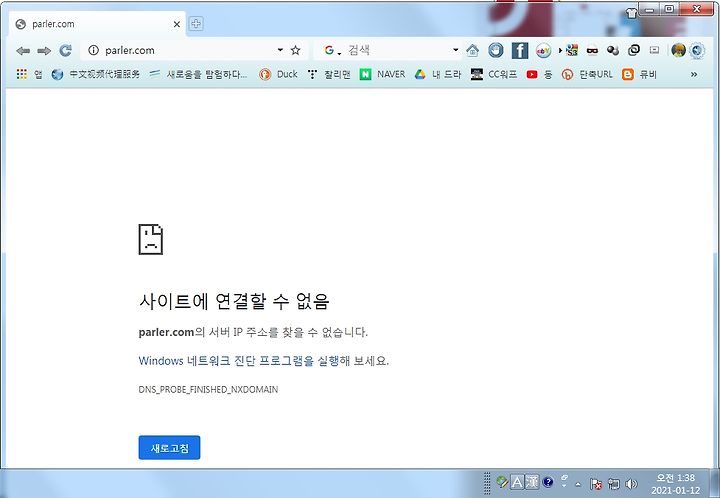This screenshot has height=498, width=720.
Task: Toggle the 漢 Hanja conversion in taskbar
Action: click(531, 483)
